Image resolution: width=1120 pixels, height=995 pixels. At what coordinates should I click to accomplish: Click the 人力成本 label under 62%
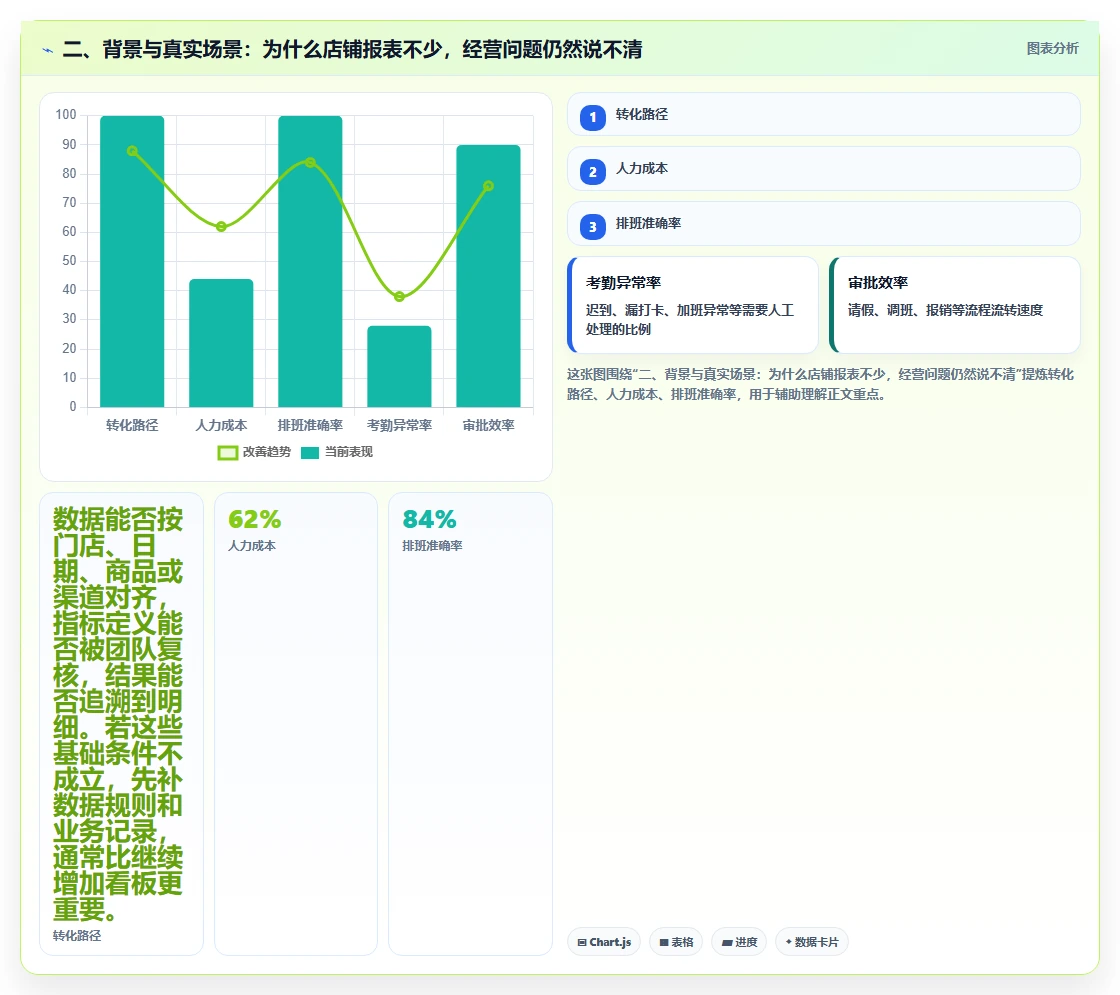[251, 546]
